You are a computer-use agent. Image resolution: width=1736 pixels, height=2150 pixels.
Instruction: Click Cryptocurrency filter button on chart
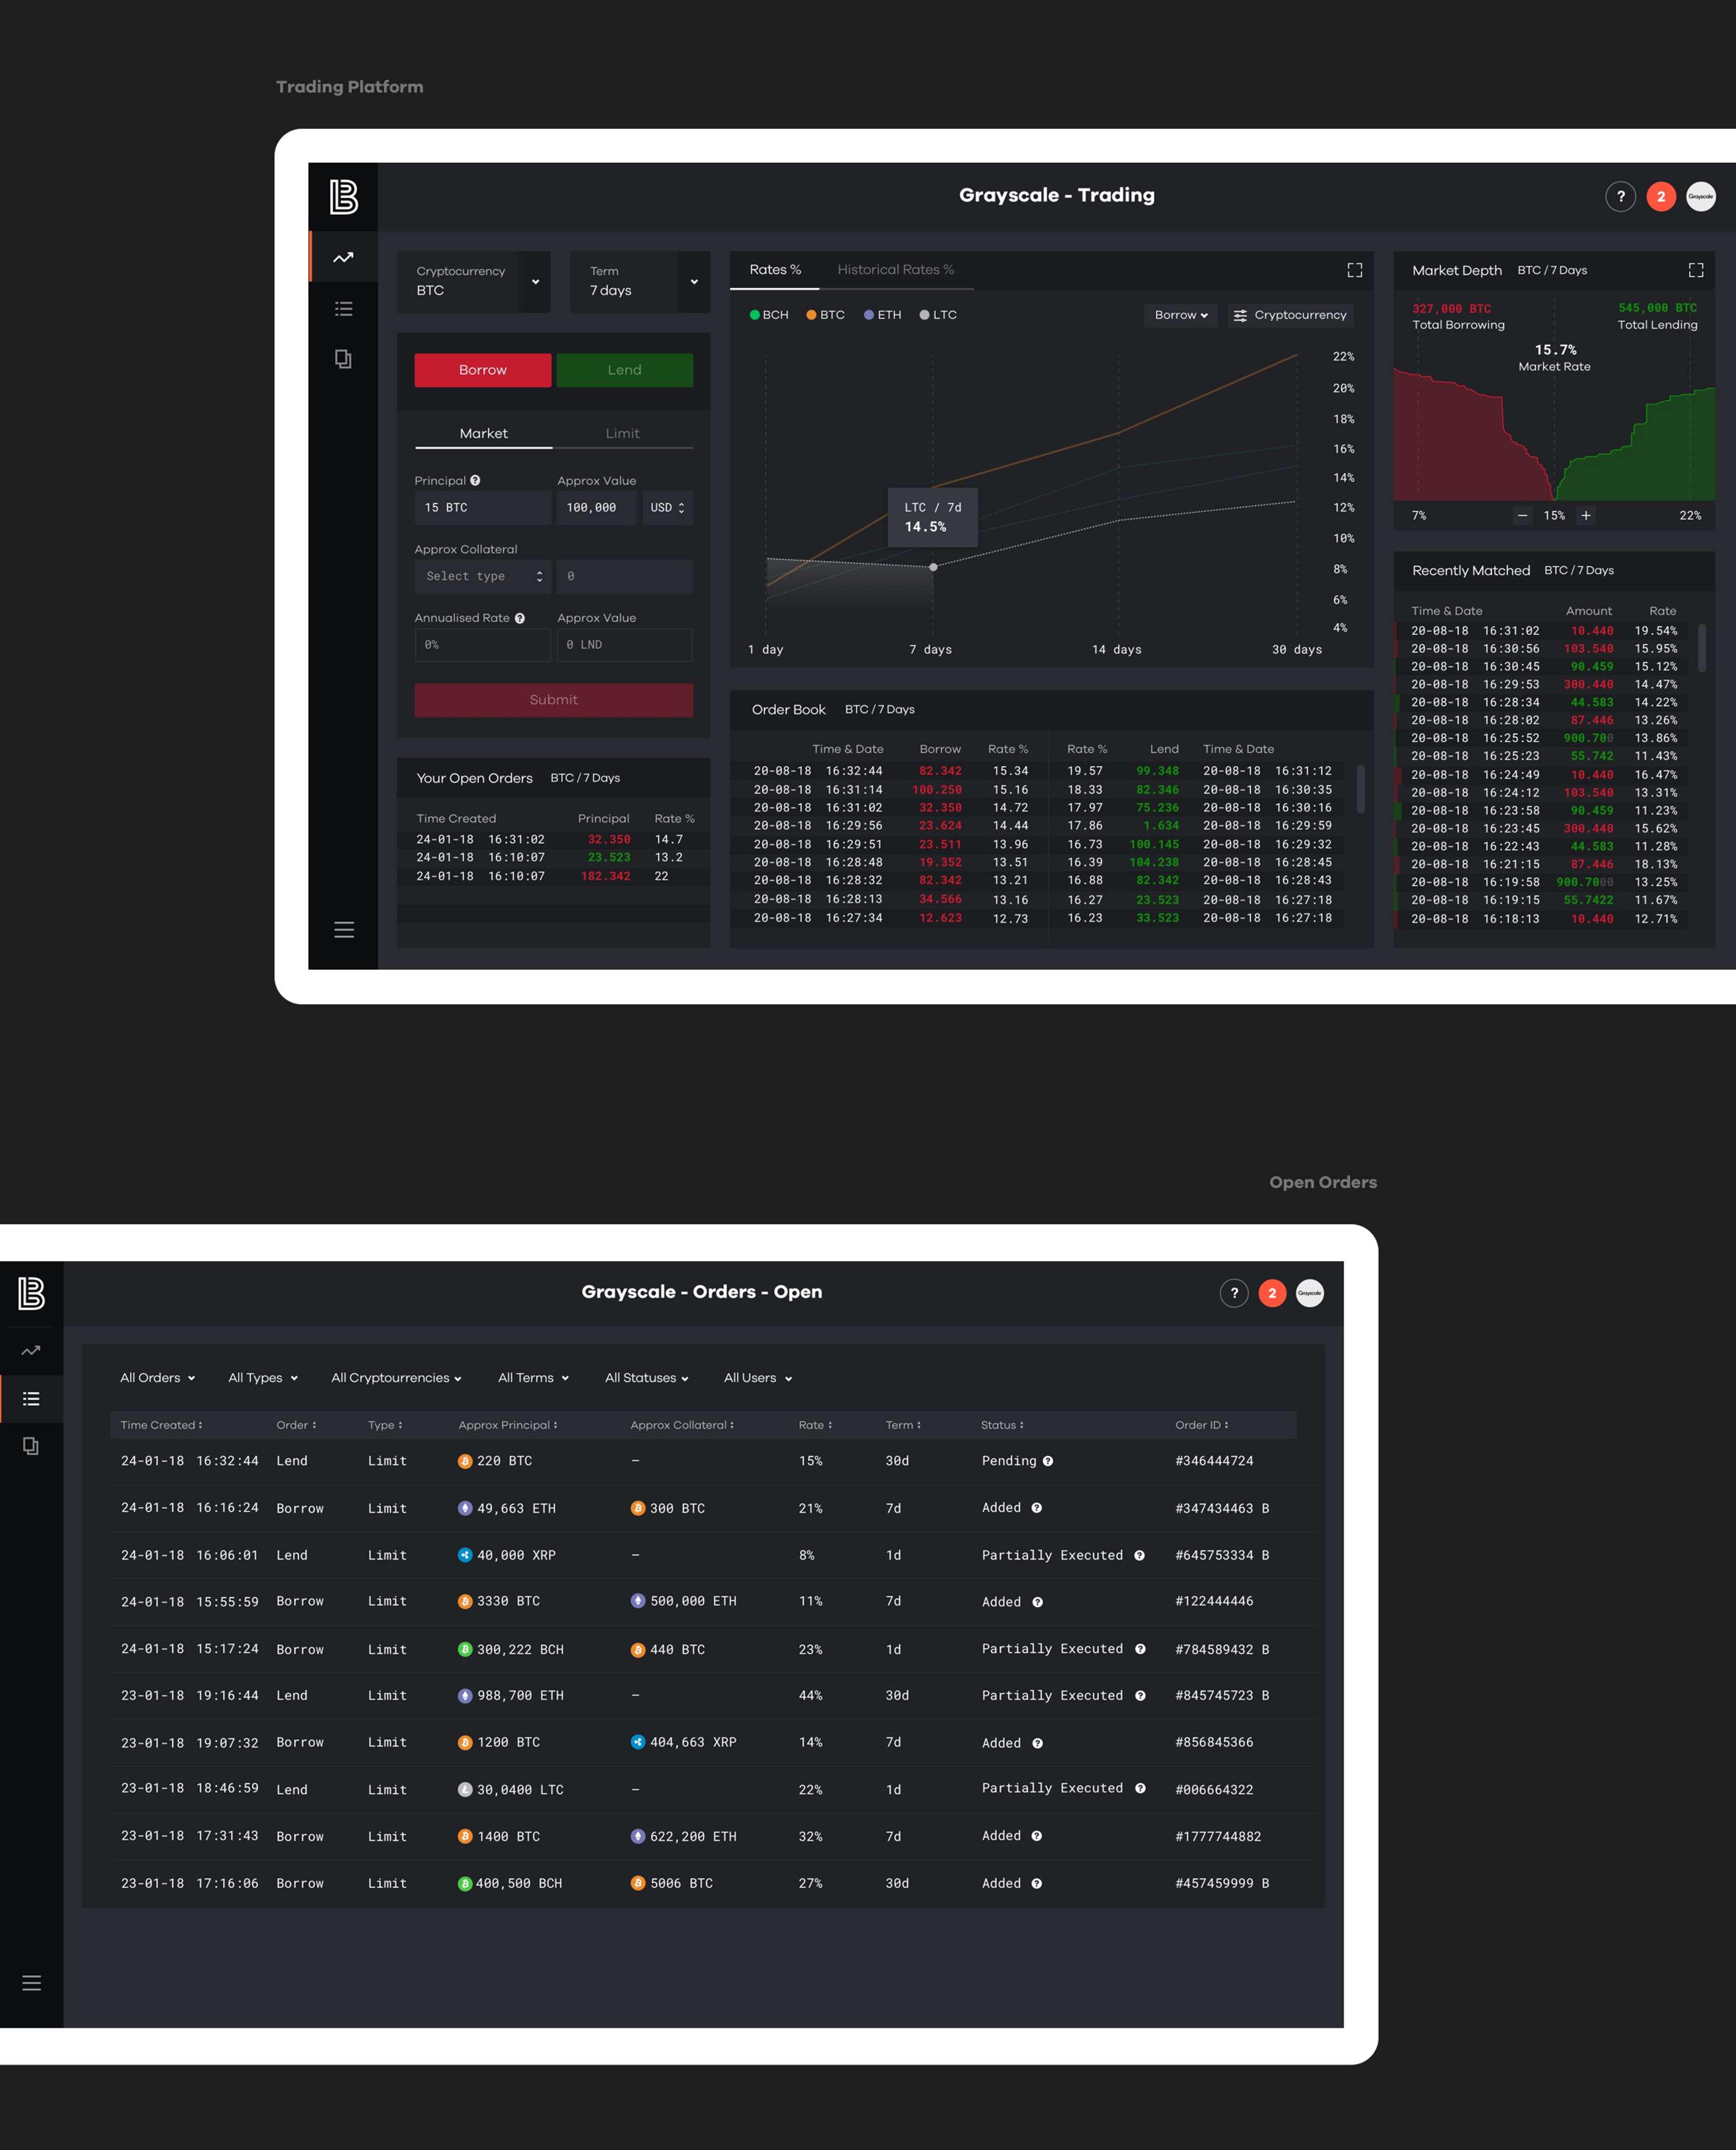[x=1291, y=315]
